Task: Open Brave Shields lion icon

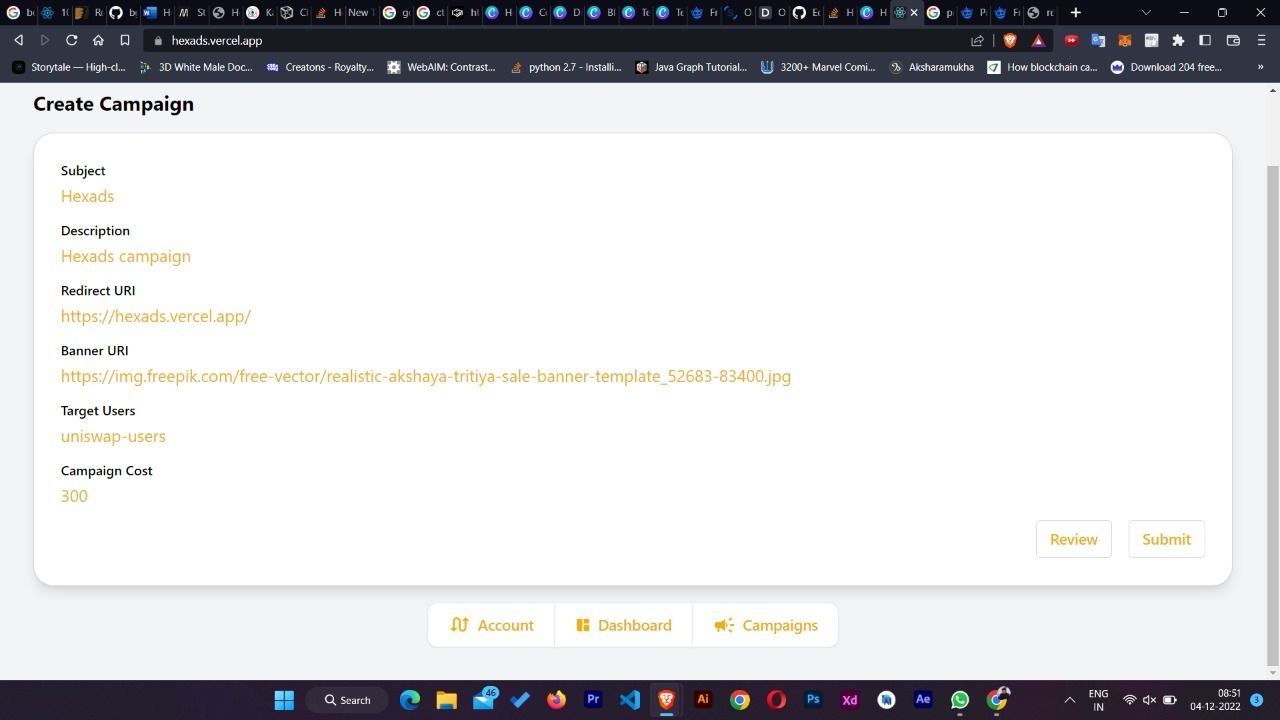Action: (1010, 40)
